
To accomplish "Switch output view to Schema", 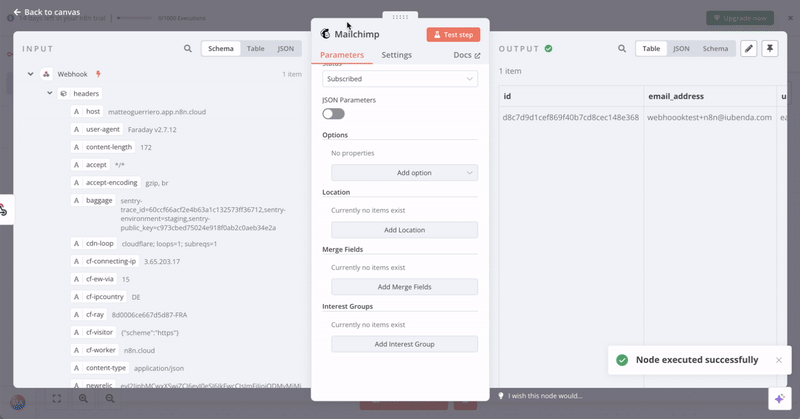I will [715, 48].
